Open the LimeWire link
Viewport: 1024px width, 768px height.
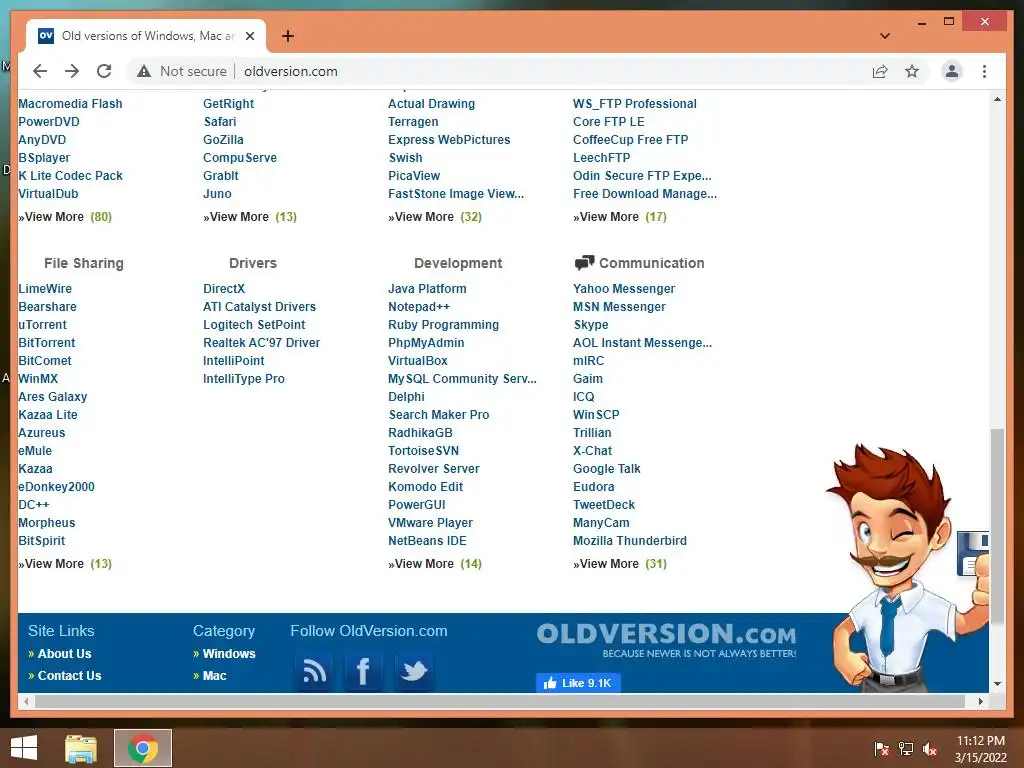coord(45,289)
